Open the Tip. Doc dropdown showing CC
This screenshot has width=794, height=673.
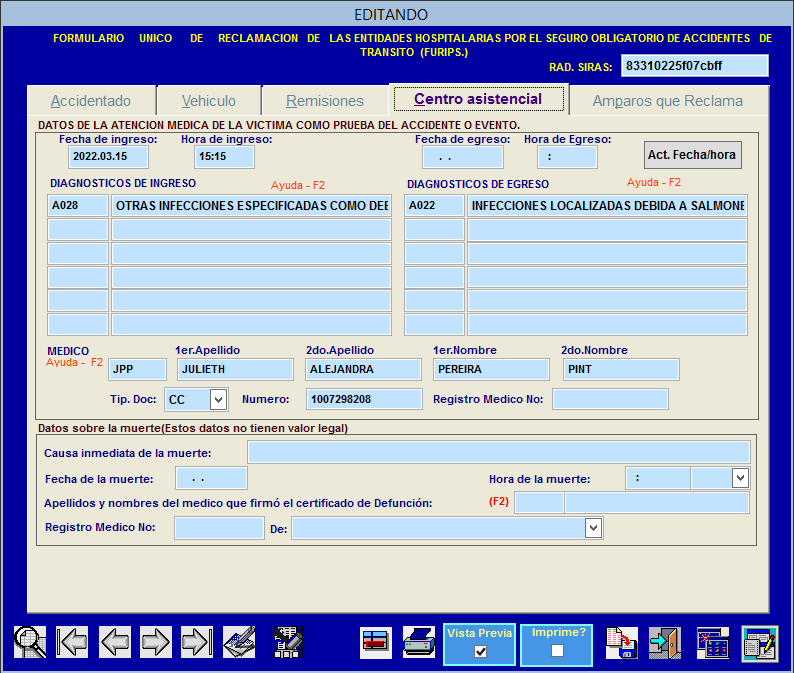pyautogui.click(x=218, y=400)
